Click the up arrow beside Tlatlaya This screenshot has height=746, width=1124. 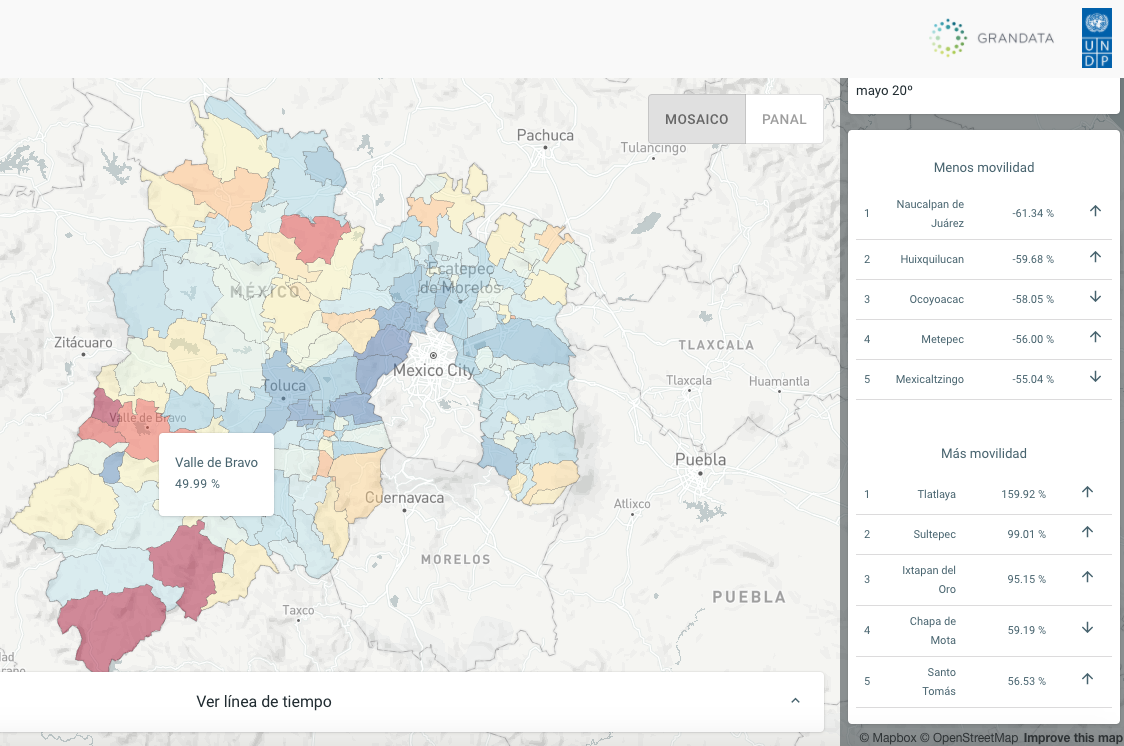click(1087, 492)
